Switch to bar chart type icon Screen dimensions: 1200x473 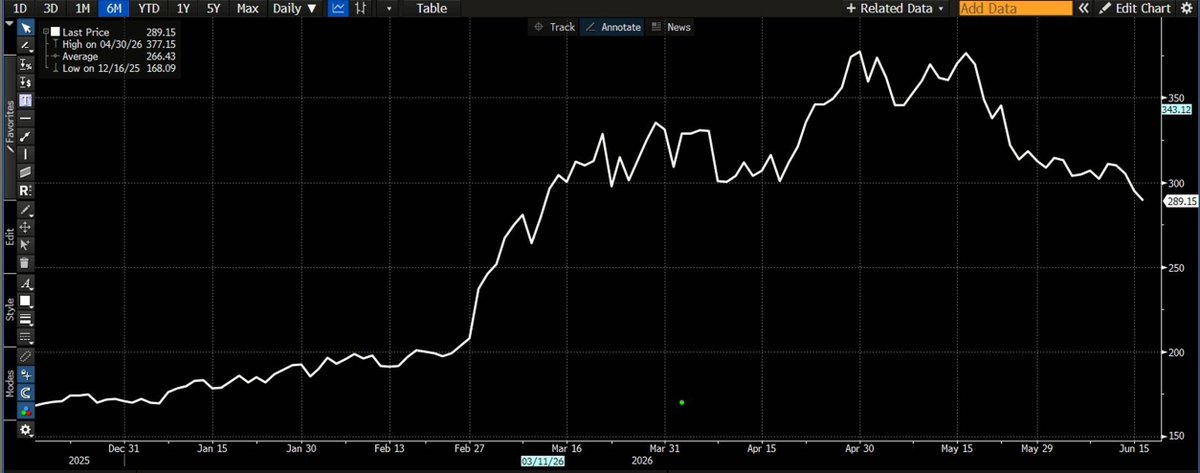[x=361, y=8]
